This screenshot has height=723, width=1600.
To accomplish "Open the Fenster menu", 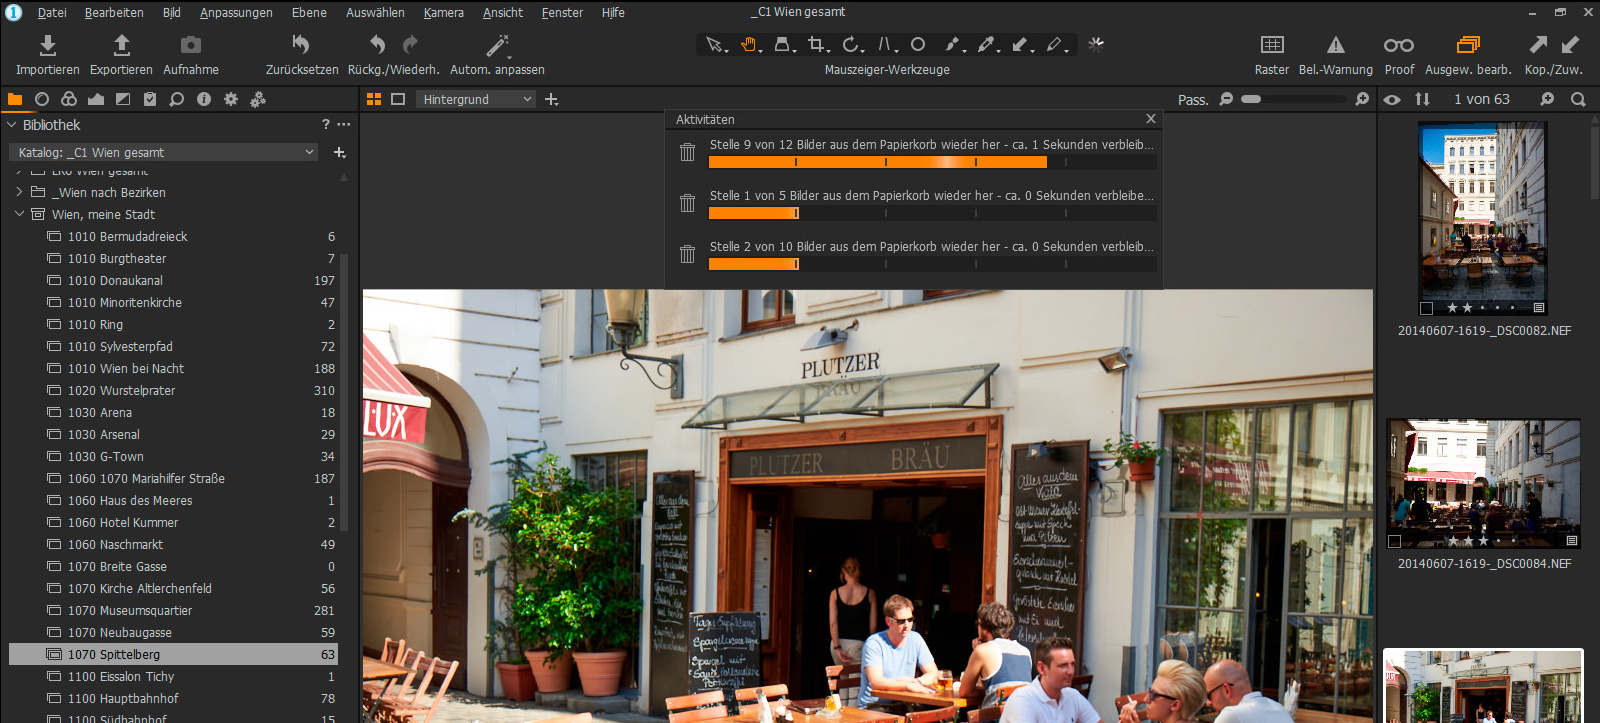I will tap(562, 12).
